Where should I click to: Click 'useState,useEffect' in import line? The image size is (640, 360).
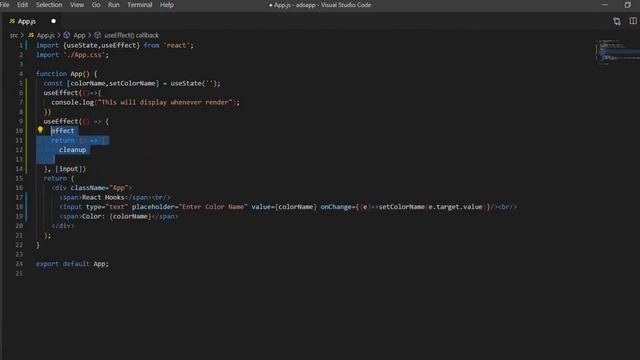point(101,45)
